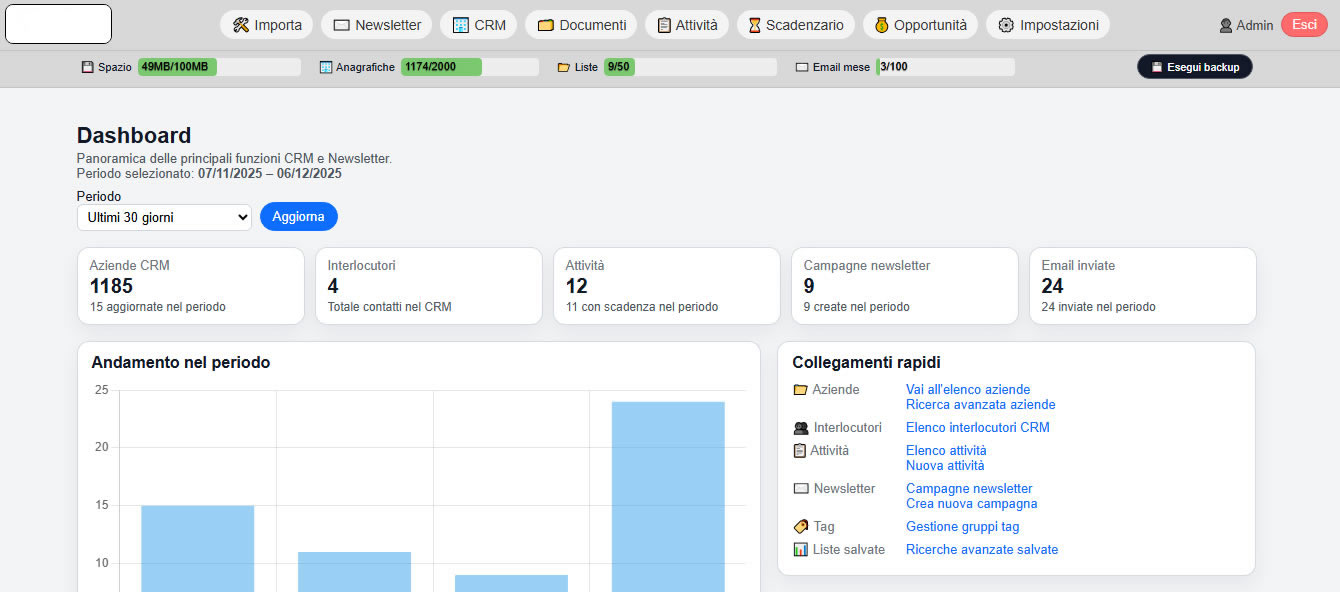Image resolution: width=1340 pixels, height=592 pixels.
Task: Open Ricerca avanzata aziende link
Action: (x=981, y=405)
